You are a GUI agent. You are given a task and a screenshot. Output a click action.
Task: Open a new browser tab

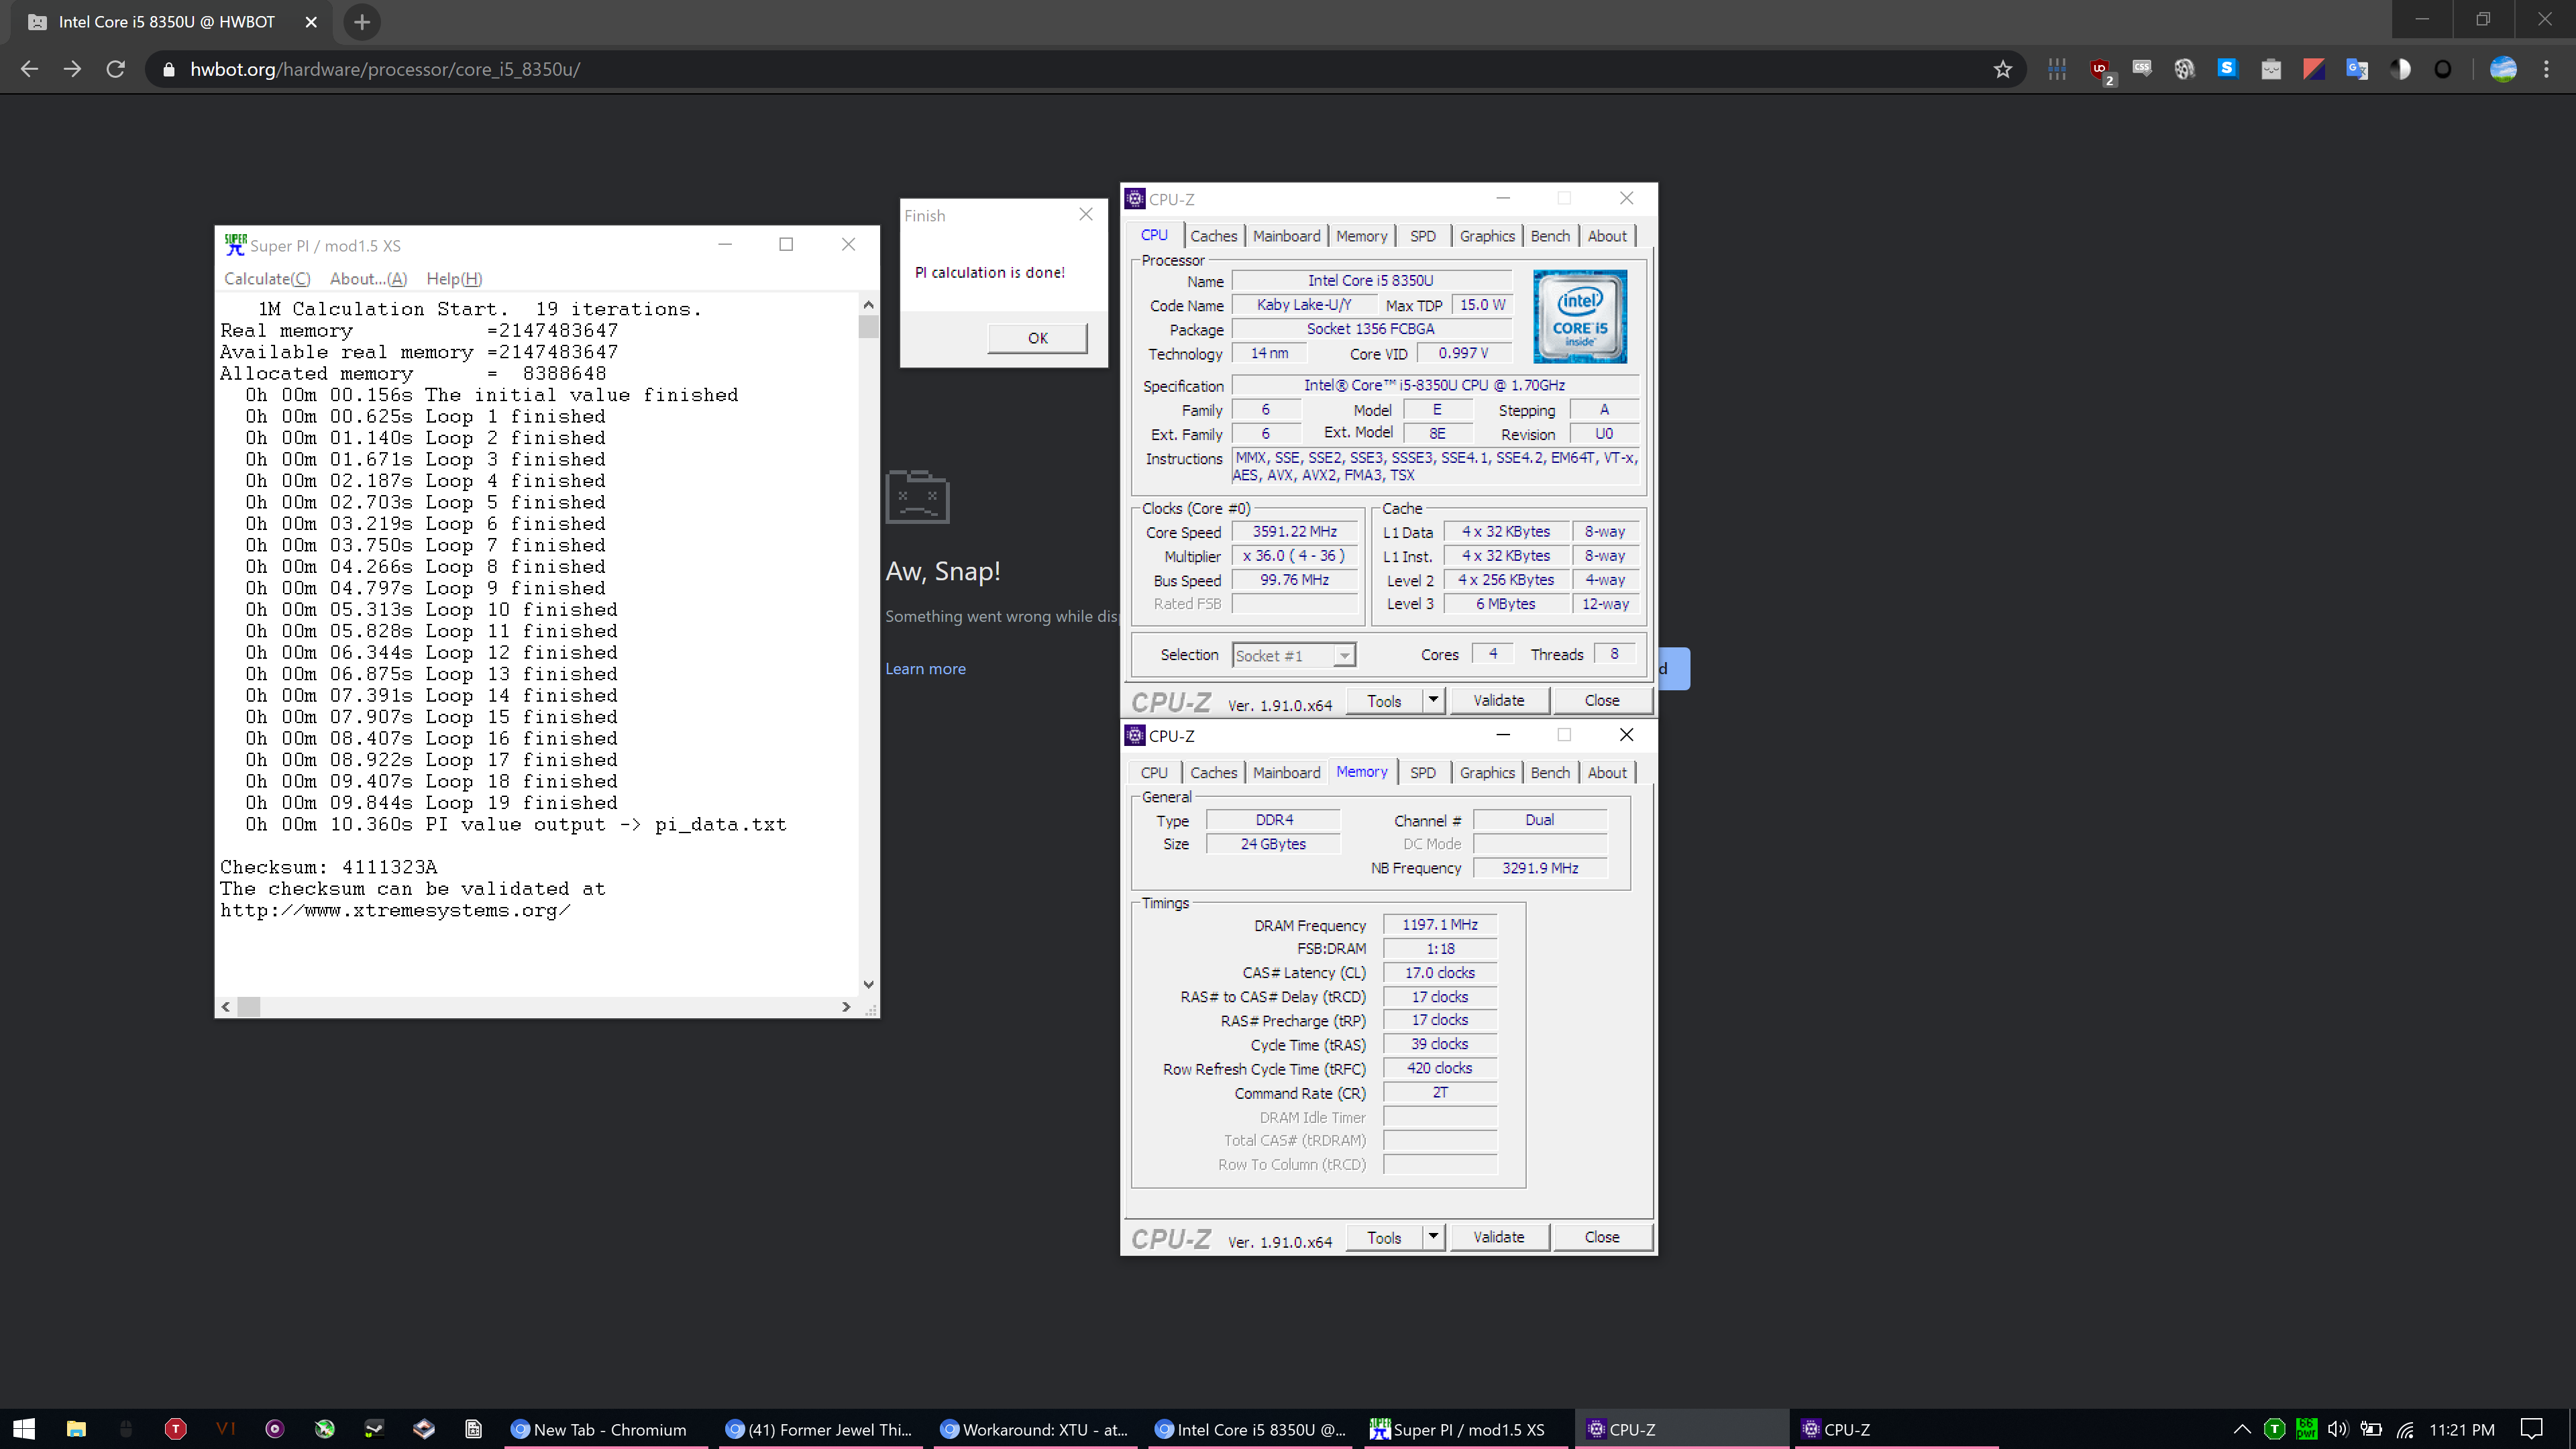(362, 22)
